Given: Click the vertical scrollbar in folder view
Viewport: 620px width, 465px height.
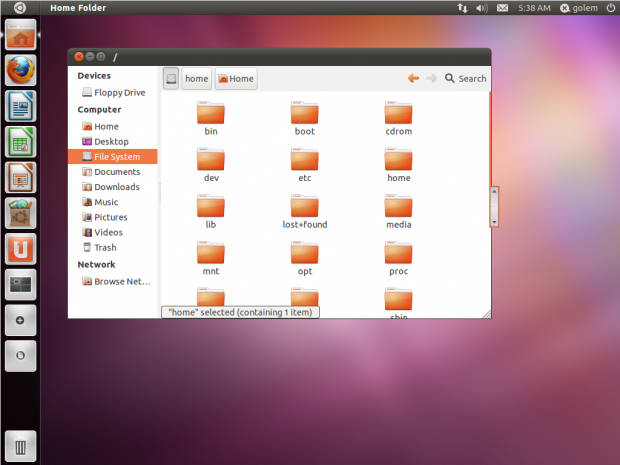Looking at the screenshot, I should point(493,207).
